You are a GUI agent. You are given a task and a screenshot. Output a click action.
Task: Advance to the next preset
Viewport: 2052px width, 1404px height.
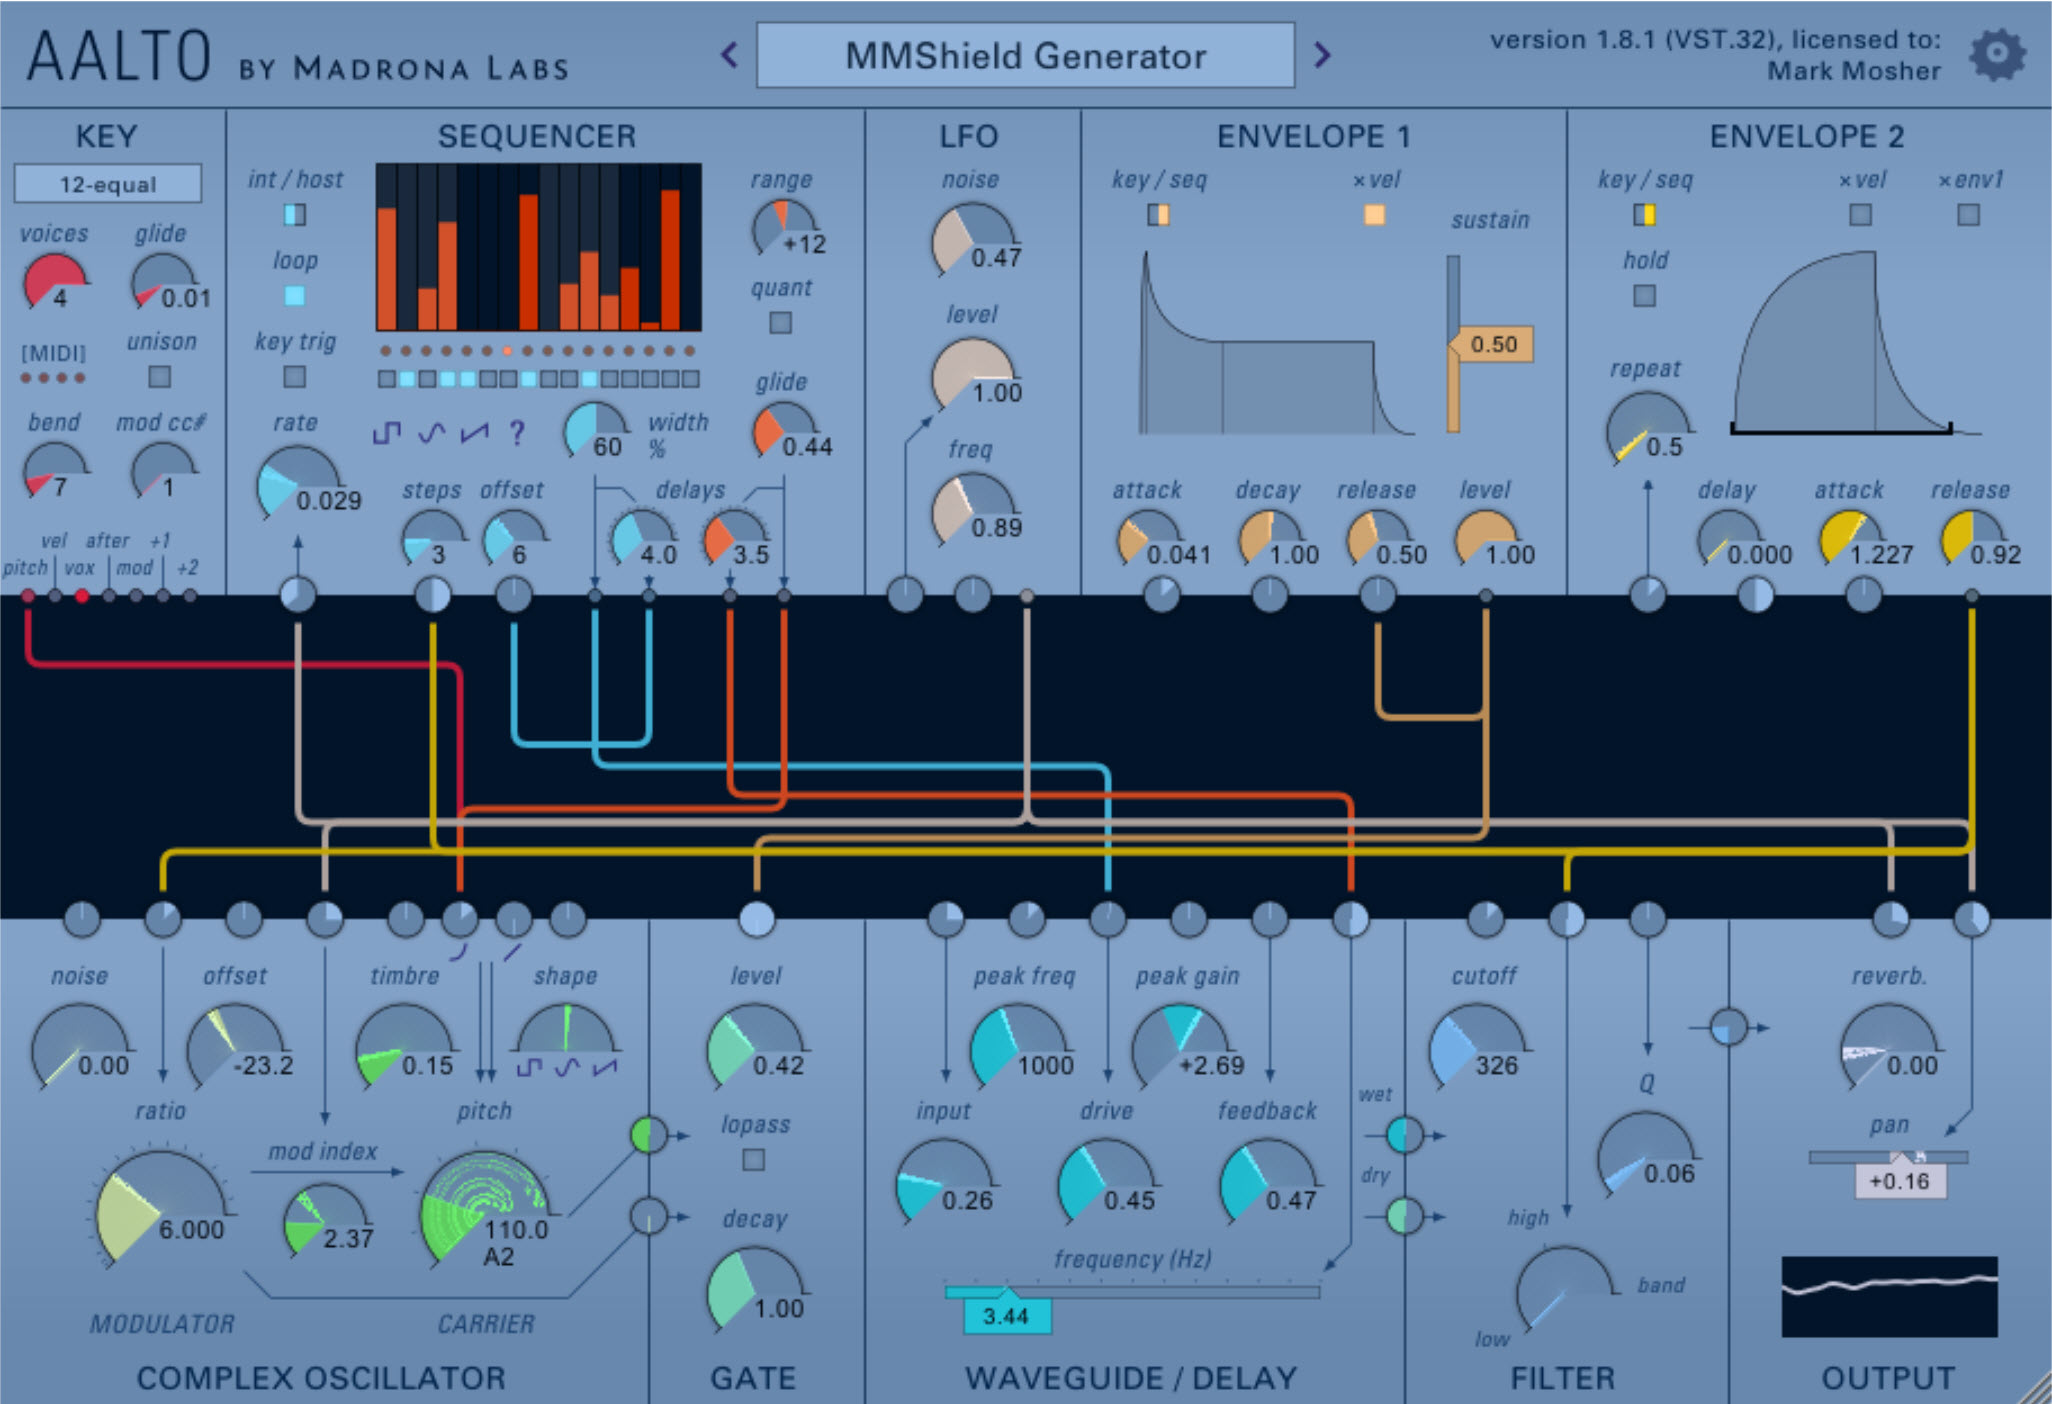[x=1322, y=56]
